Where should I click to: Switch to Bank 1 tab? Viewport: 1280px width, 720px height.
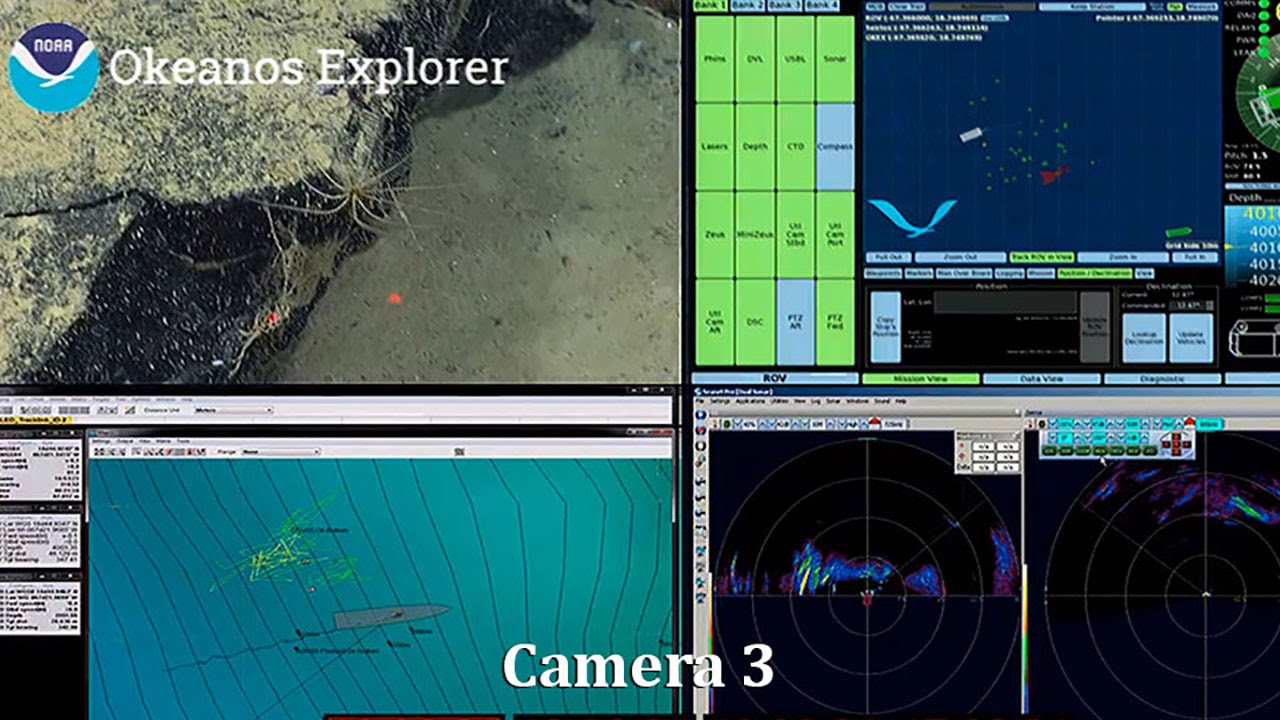pos(710,5)
